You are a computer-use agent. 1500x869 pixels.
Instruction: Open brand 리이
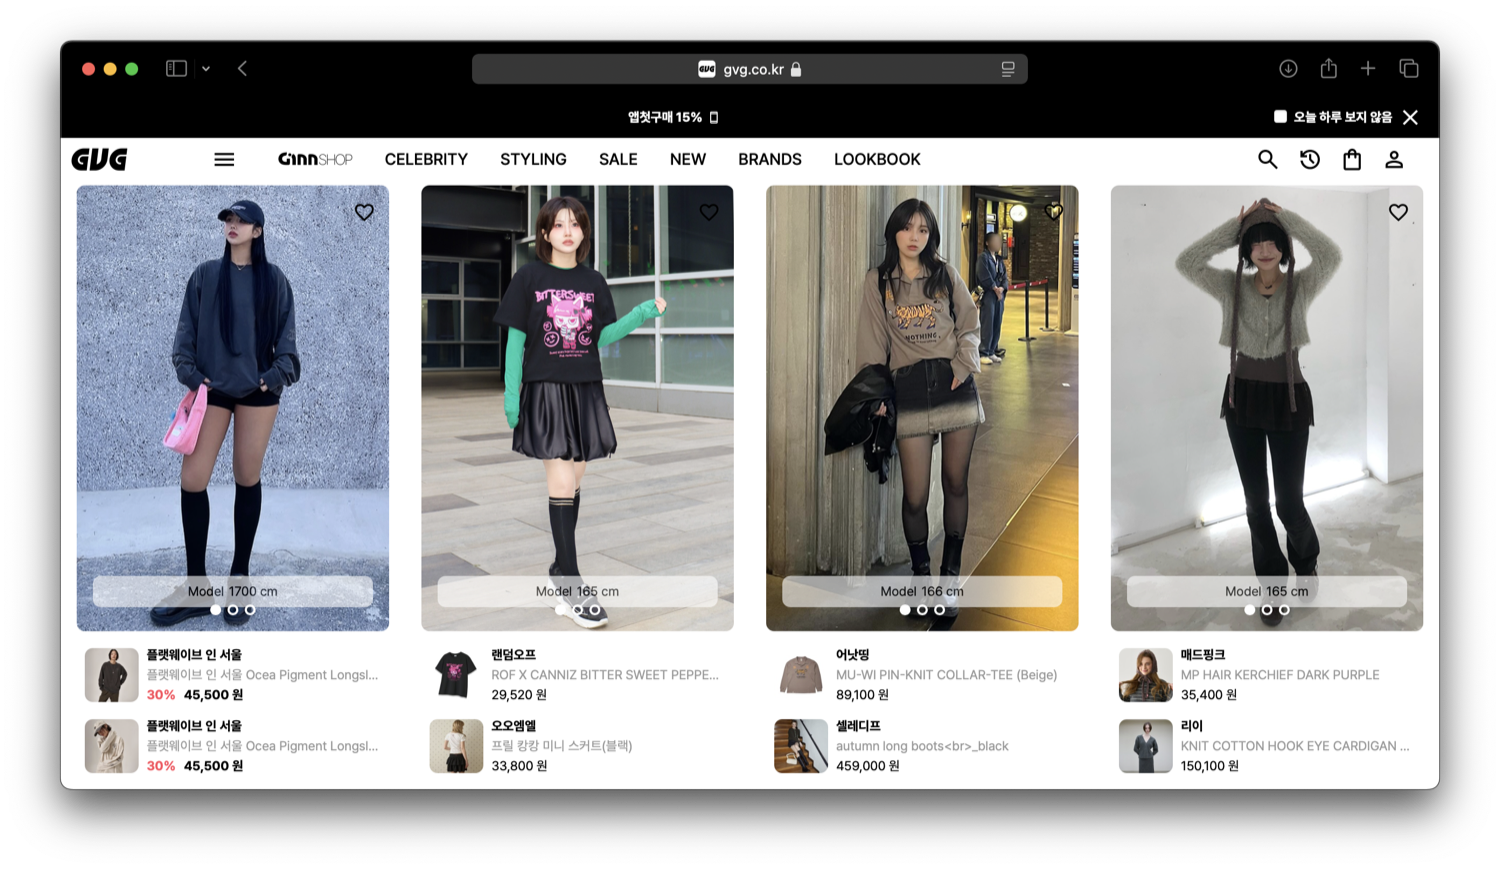[1192, 726]
